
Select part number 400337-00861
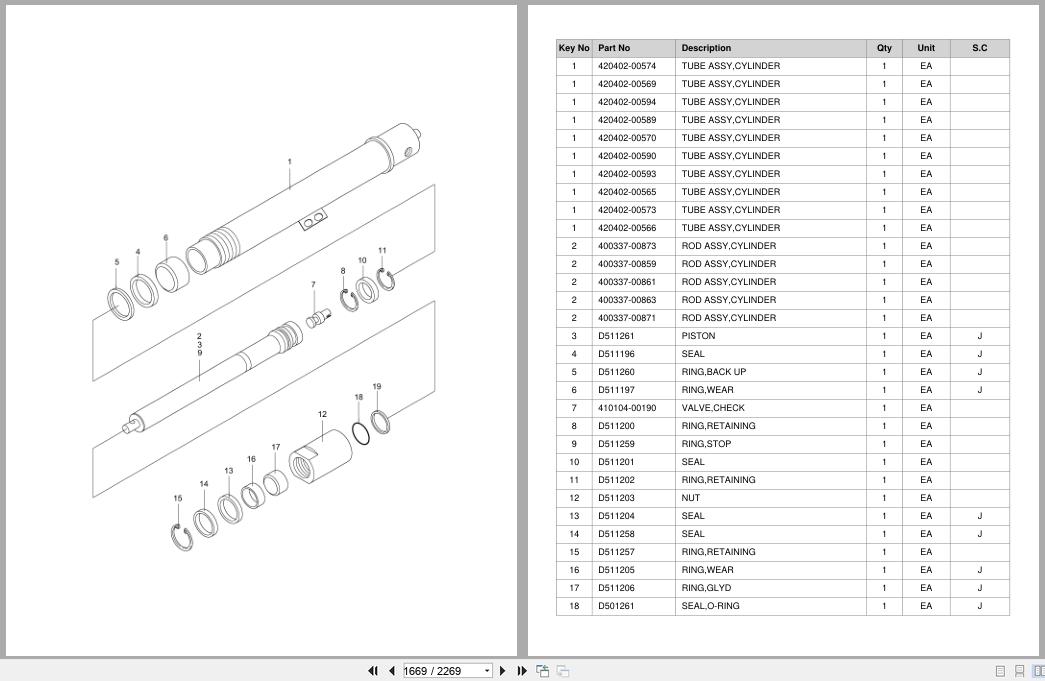pyautogui.click(x=626, y=282)
